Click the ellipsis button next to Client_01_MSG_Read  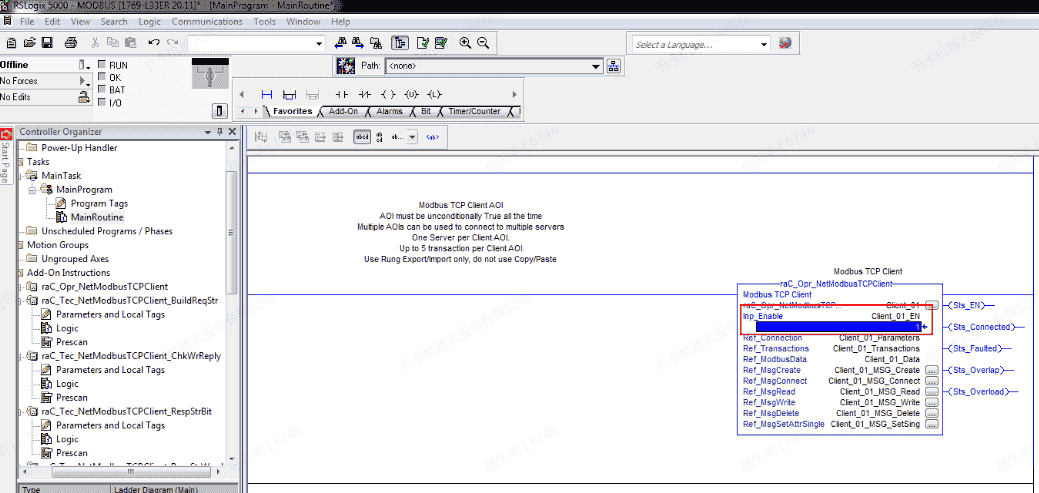(931, 392)
